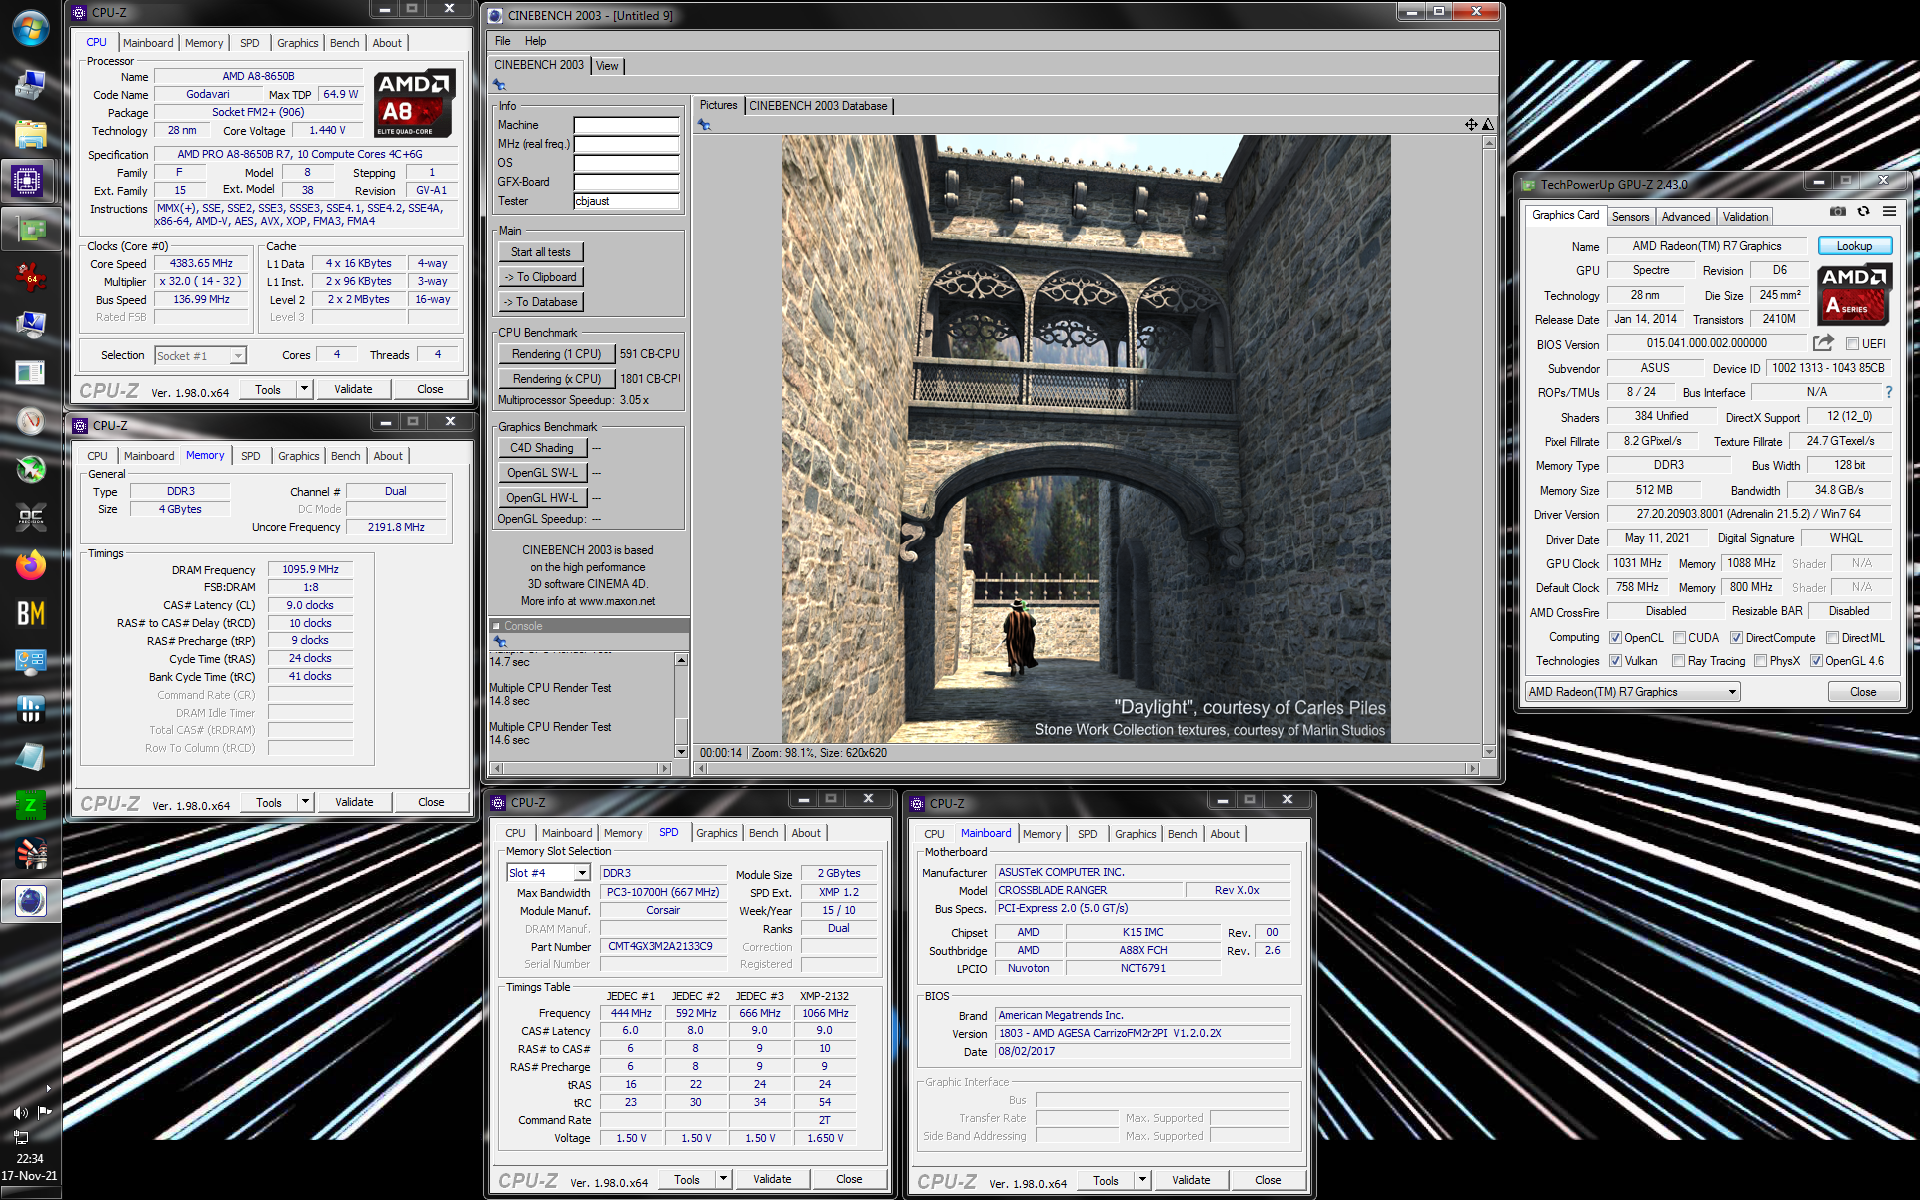Open the Sensors tab in GPU-Z
The height and width of the screenshot is (1200, 1920).
point(1630,216)
